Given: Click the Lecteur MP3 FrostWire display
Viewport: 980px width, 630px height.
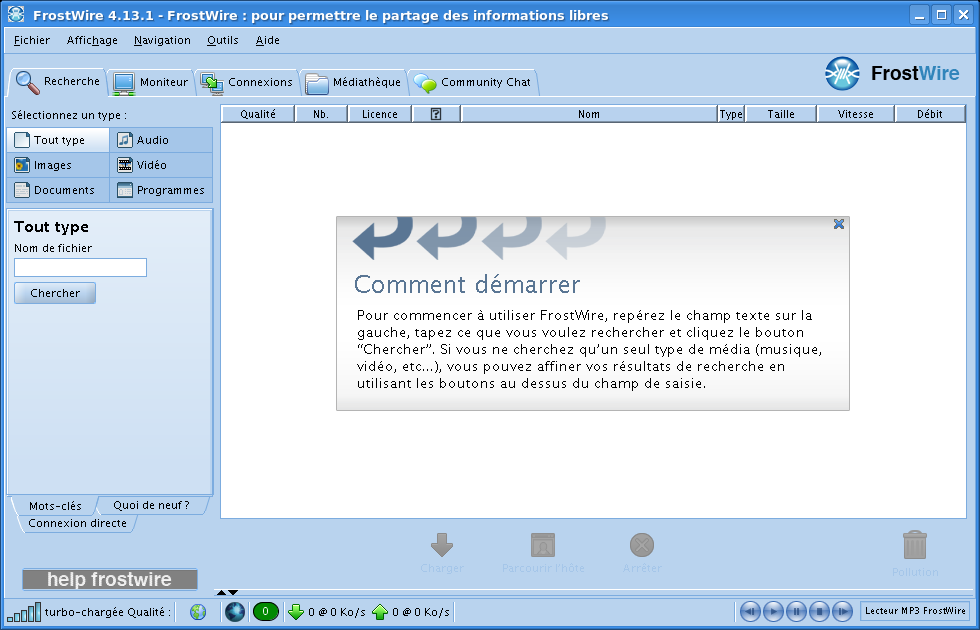Looking at the screenshot, I should pyautogui.click(x=915, y=611).
